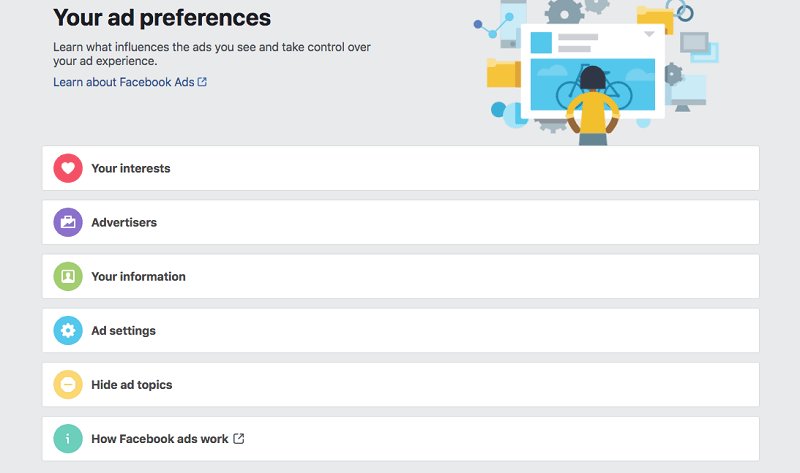Click the Your ad preferences heading

(162, 18)
